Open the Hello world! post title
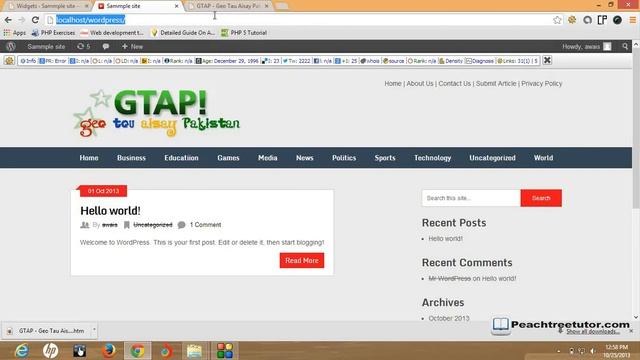 [x=110, y=211]
